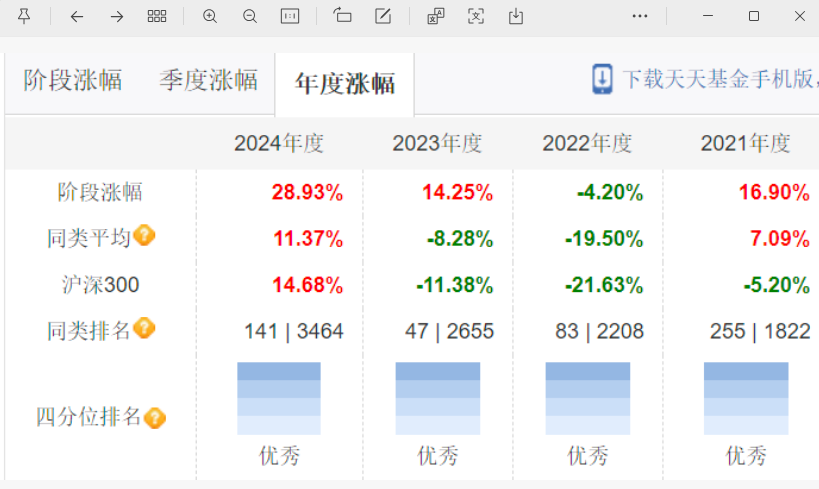Select the 2023年度 column header

[x=437, y=143]
